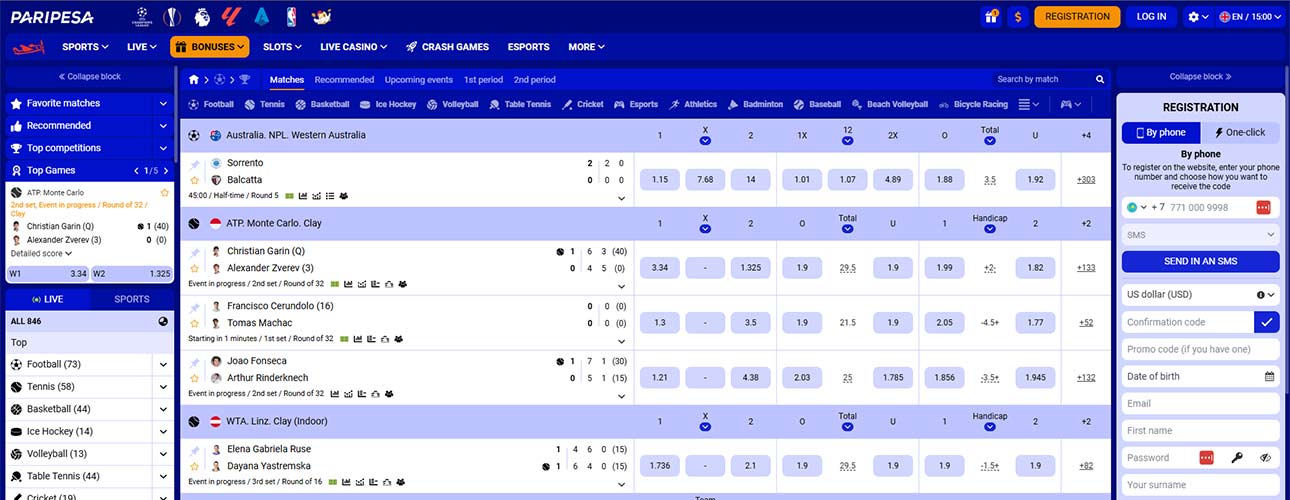Filter matches by Bicycle Racing
Viewport: 1290px width, 500px height.
pos(972,104)
